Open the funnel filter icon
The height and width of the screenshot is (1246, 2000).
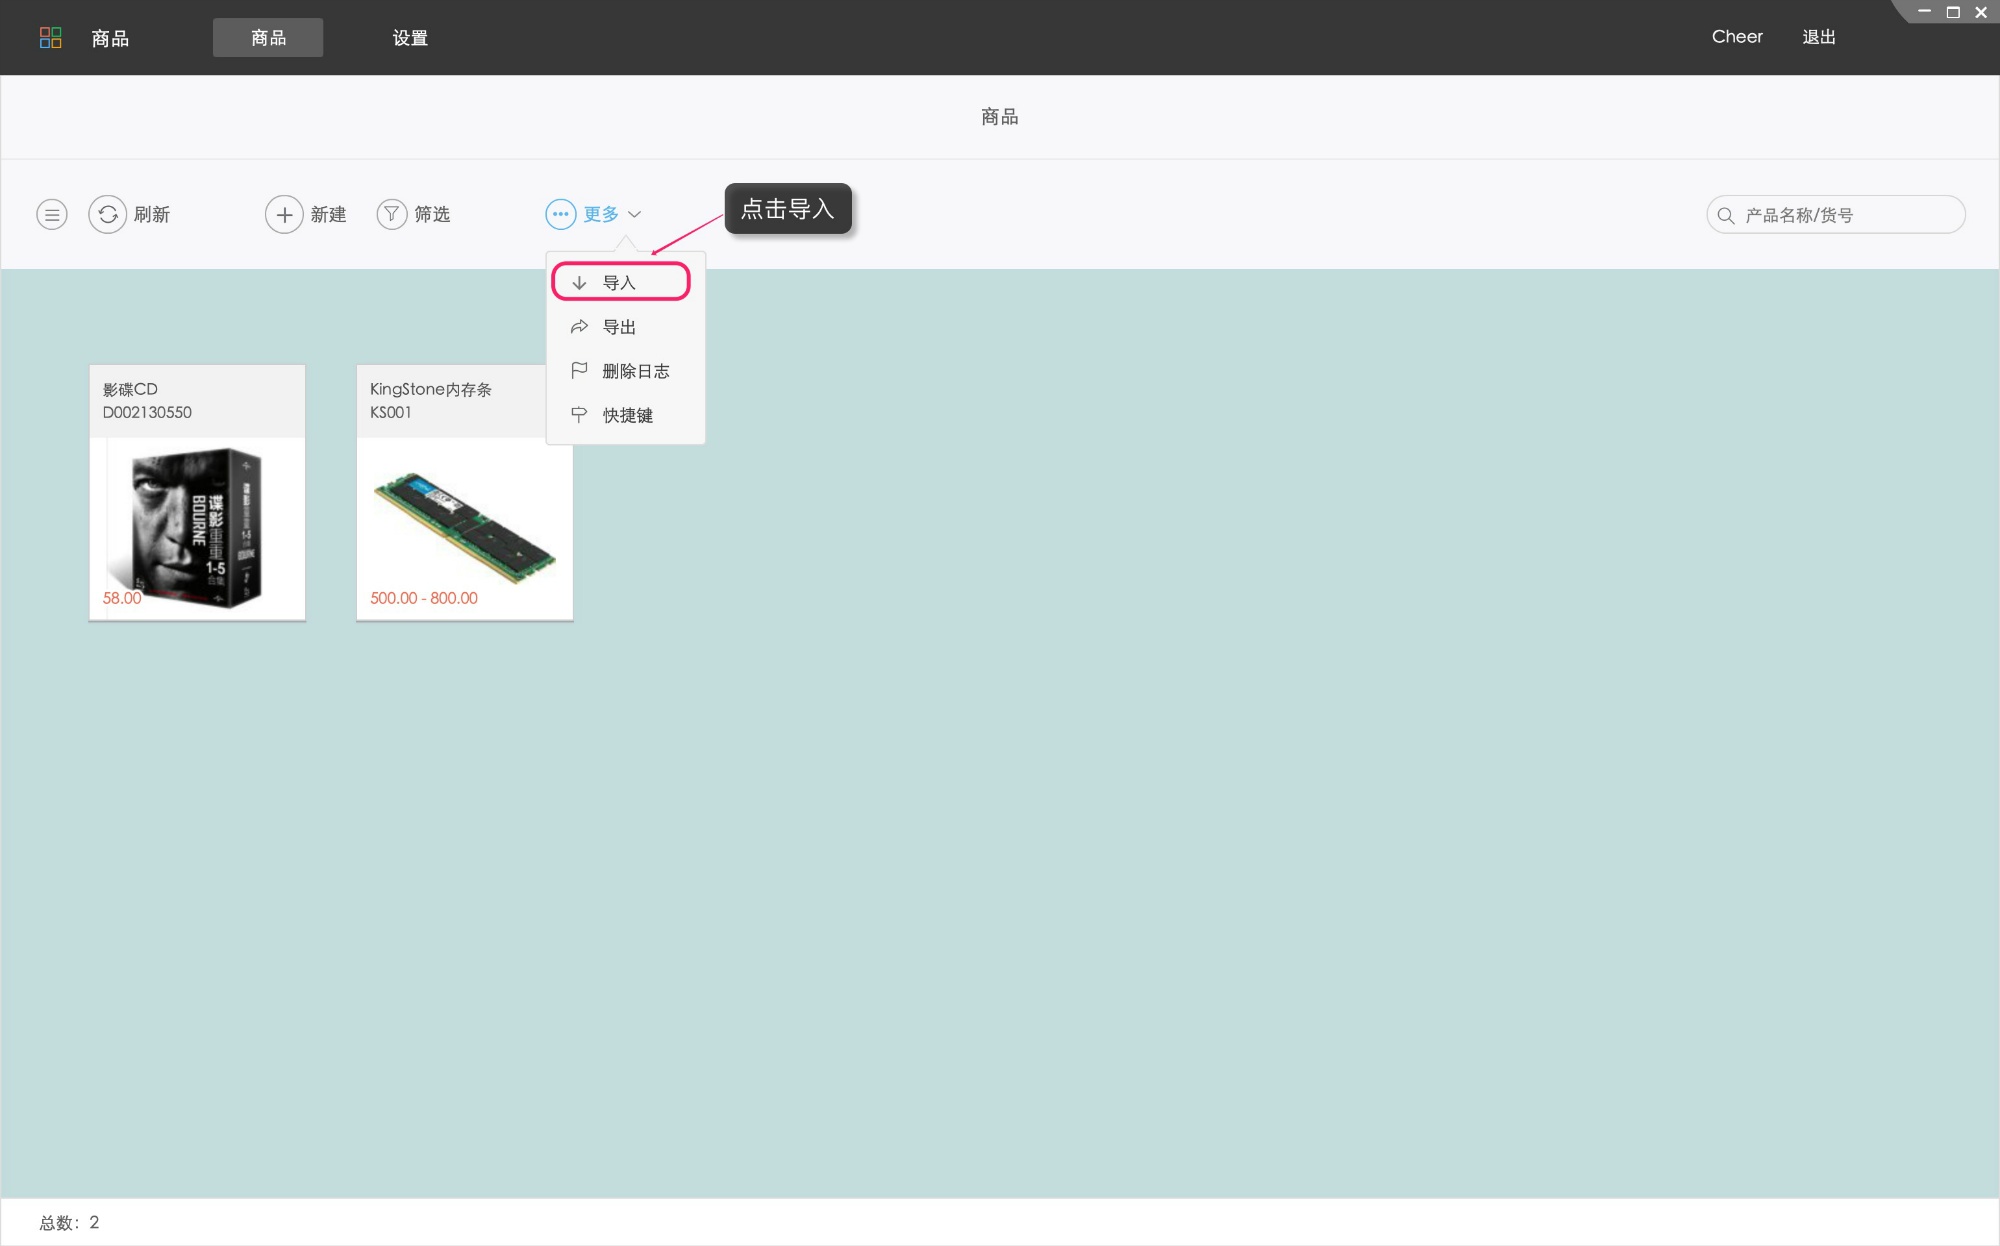(x=391, y=214)
